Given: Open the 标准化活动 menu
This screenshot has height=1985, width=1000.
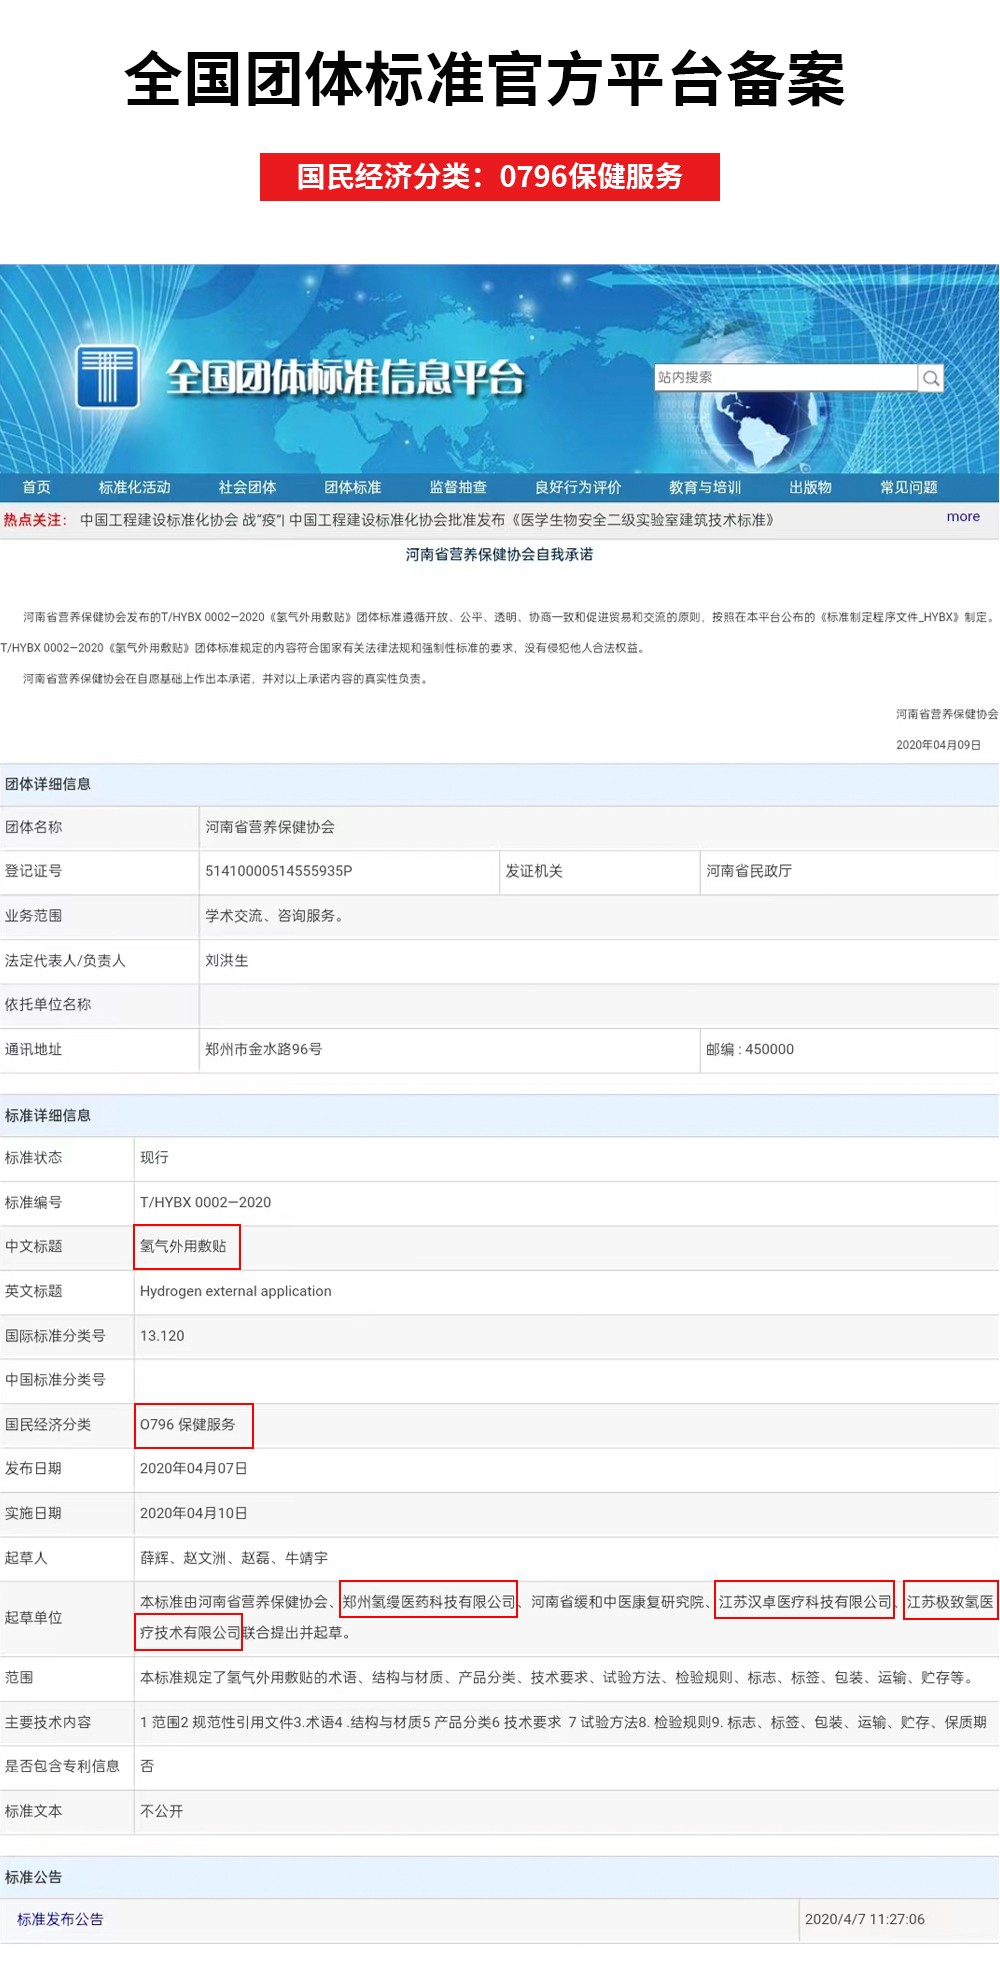Looking at the screenshot, I should [x=134, y=488].
